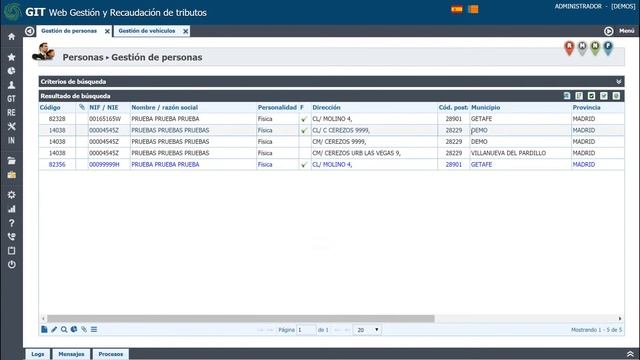Select the orange flag next to Spanish
Image resolution: width=640 pixels, height=360 pixels.
pos(473,9)
